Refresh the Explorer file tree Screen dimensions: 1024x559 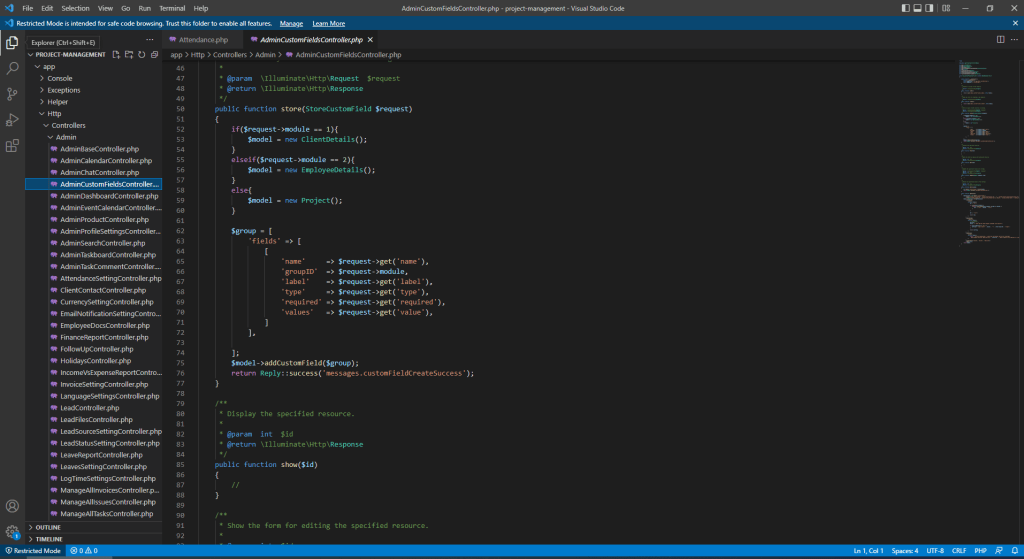141,55
